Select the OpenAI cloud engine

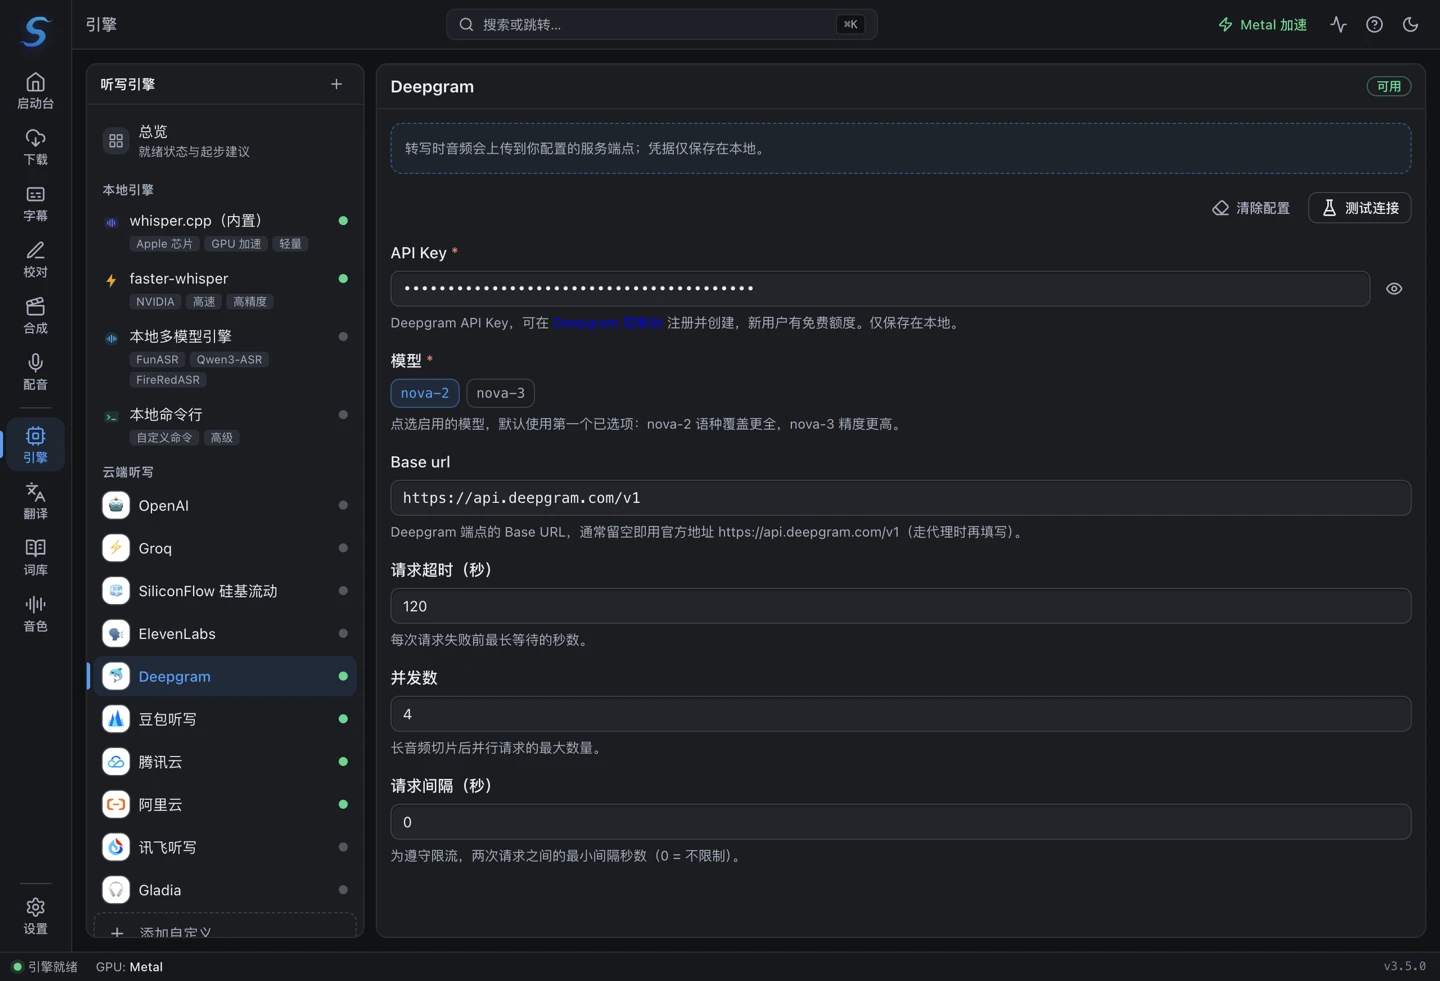click(224, 506)
